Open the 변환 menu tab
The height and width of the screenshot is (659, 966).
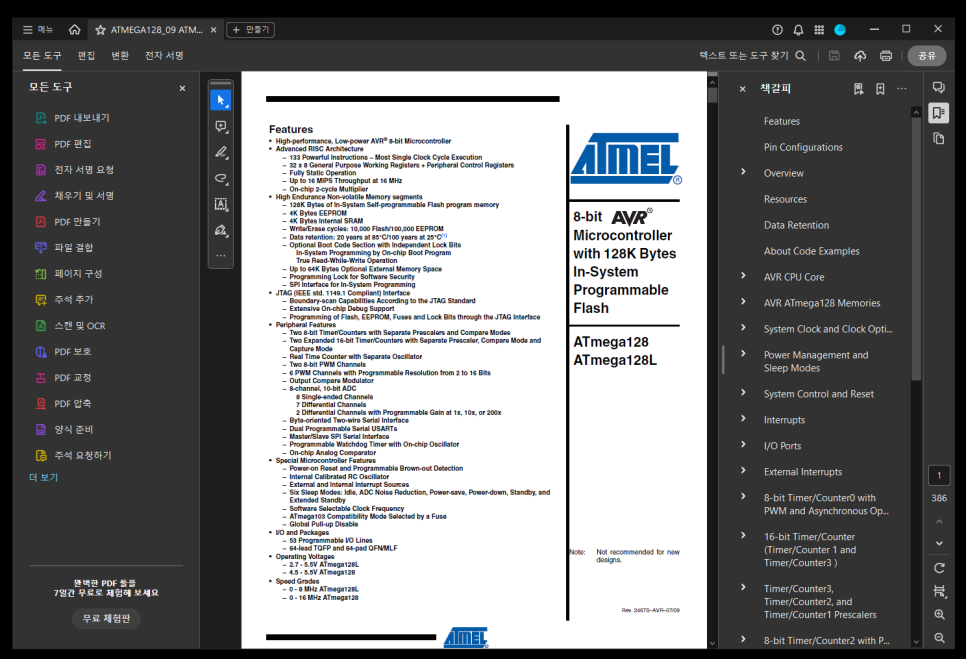pyautogui.click(x=120, y=55)
